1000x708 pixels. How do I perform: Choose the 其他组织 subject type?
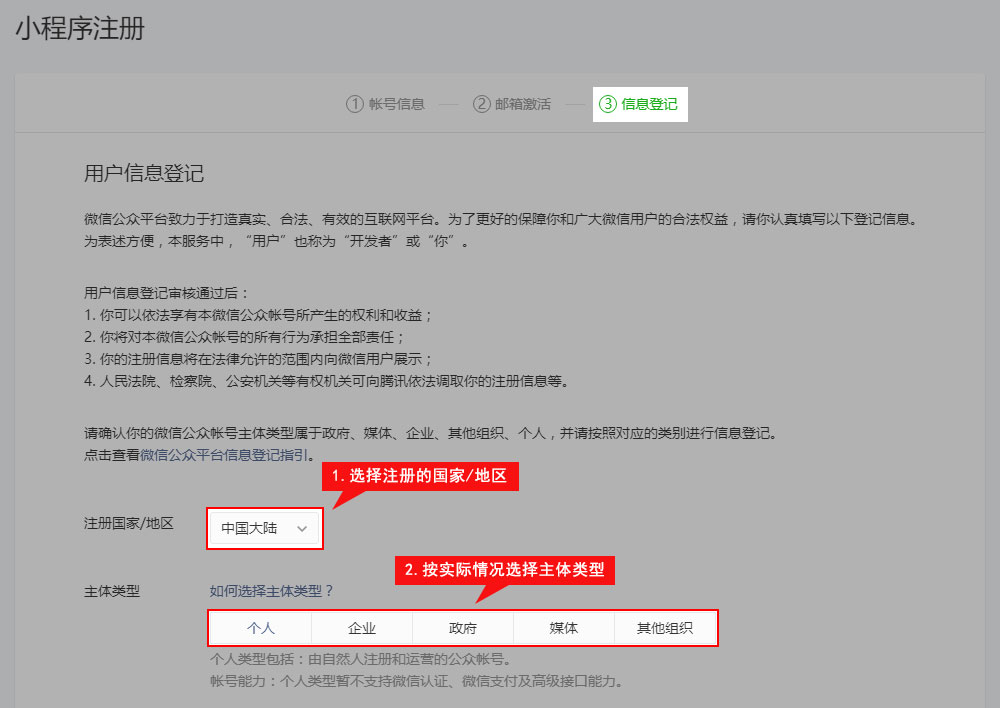[x=665, y=628]
